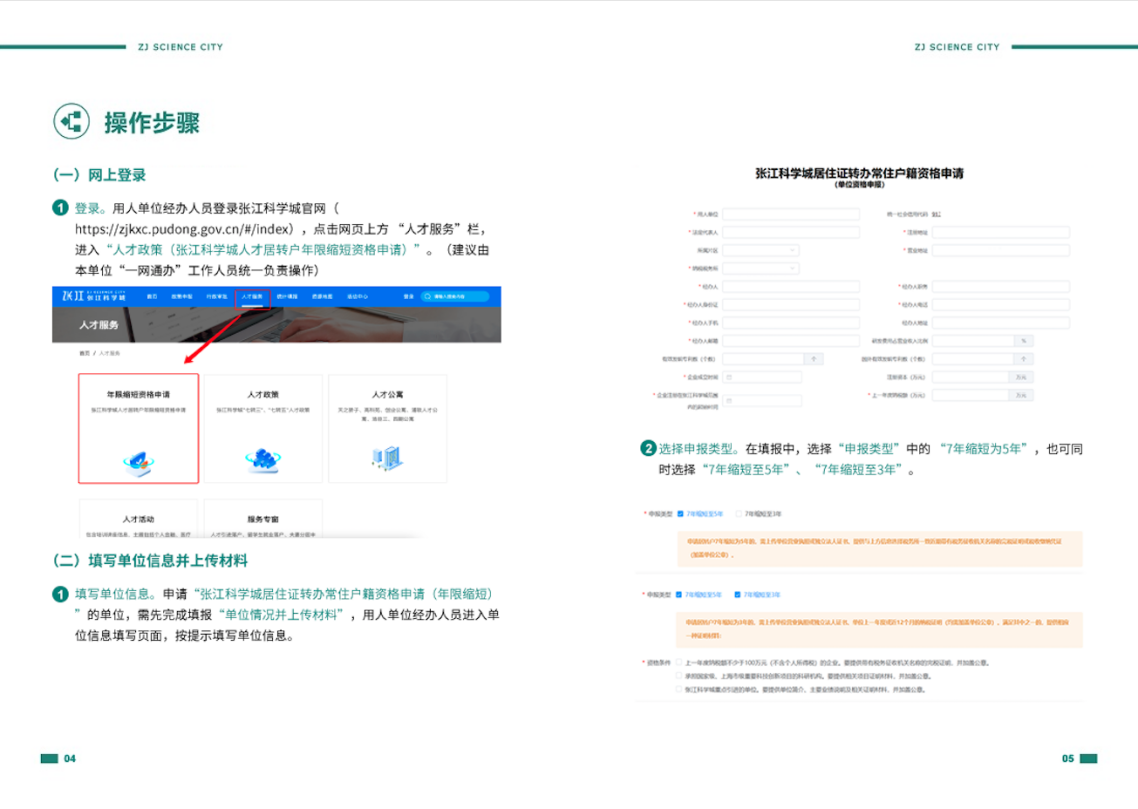Open the 企业成立时间 date field

tap(762, 377)
